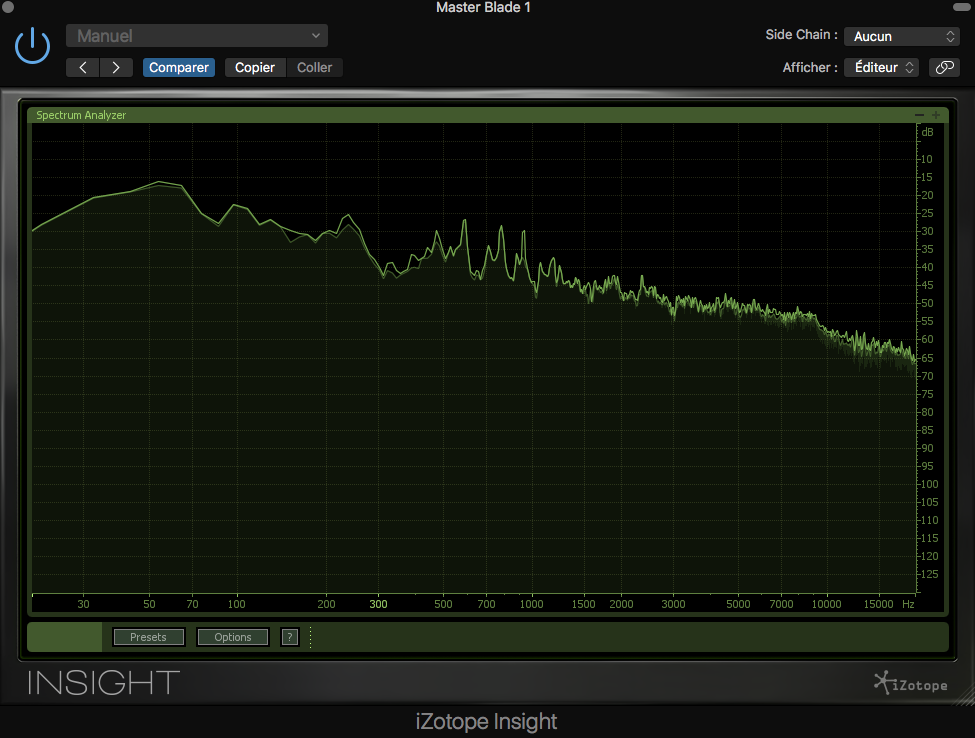Viewport: 975px width, 738px height.
Task: Click the 300 Hz frequency label
Action: coord(378,604)
